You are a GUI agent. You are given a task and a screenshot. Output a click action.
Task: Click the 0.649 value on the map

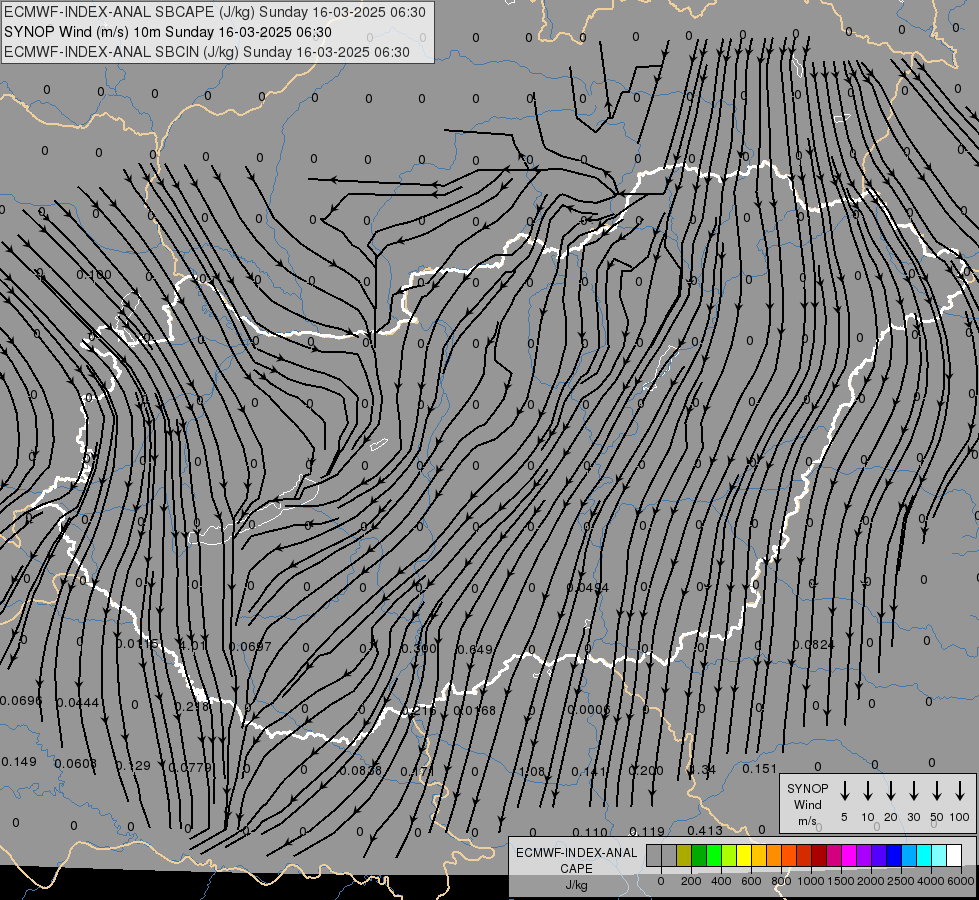[475, 650]
